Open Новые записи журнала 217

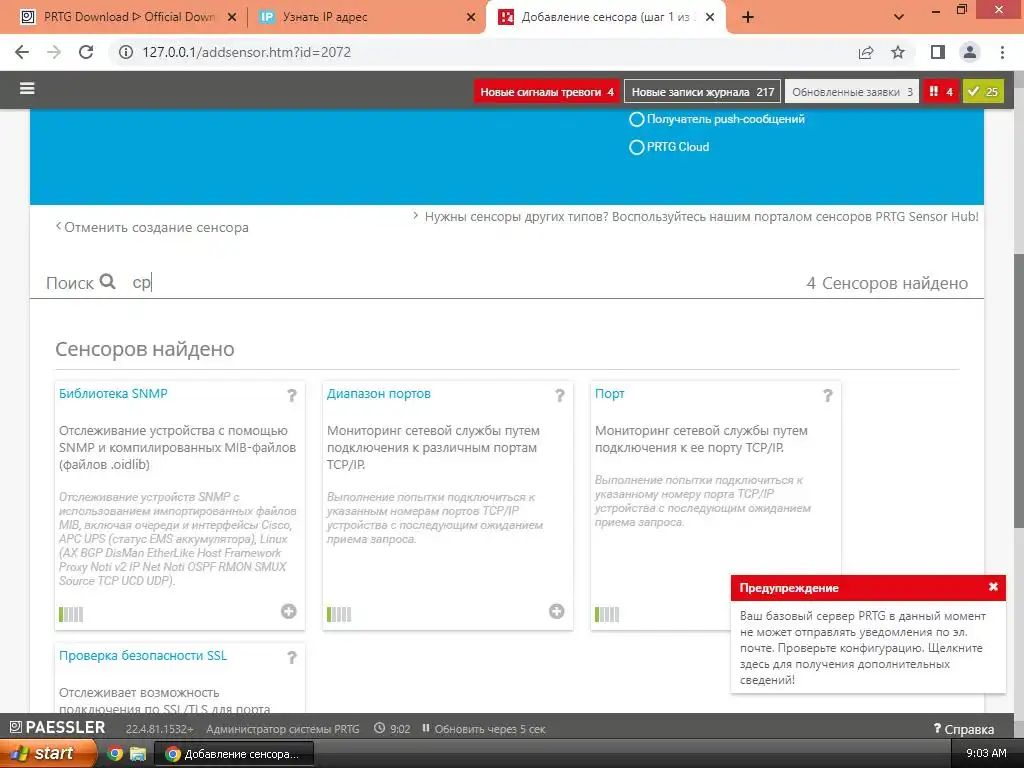703,91
